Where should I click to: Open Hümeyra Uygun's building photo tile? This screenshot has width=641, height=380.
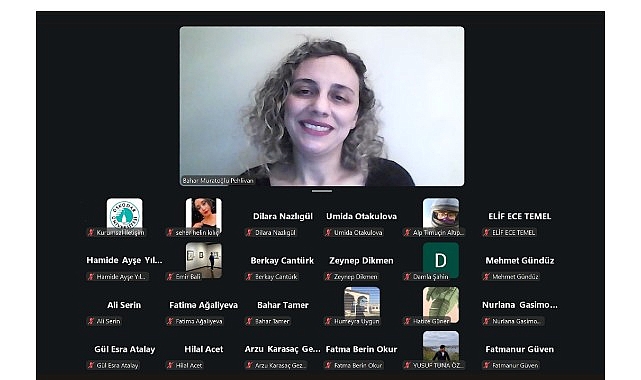[362, 305]
